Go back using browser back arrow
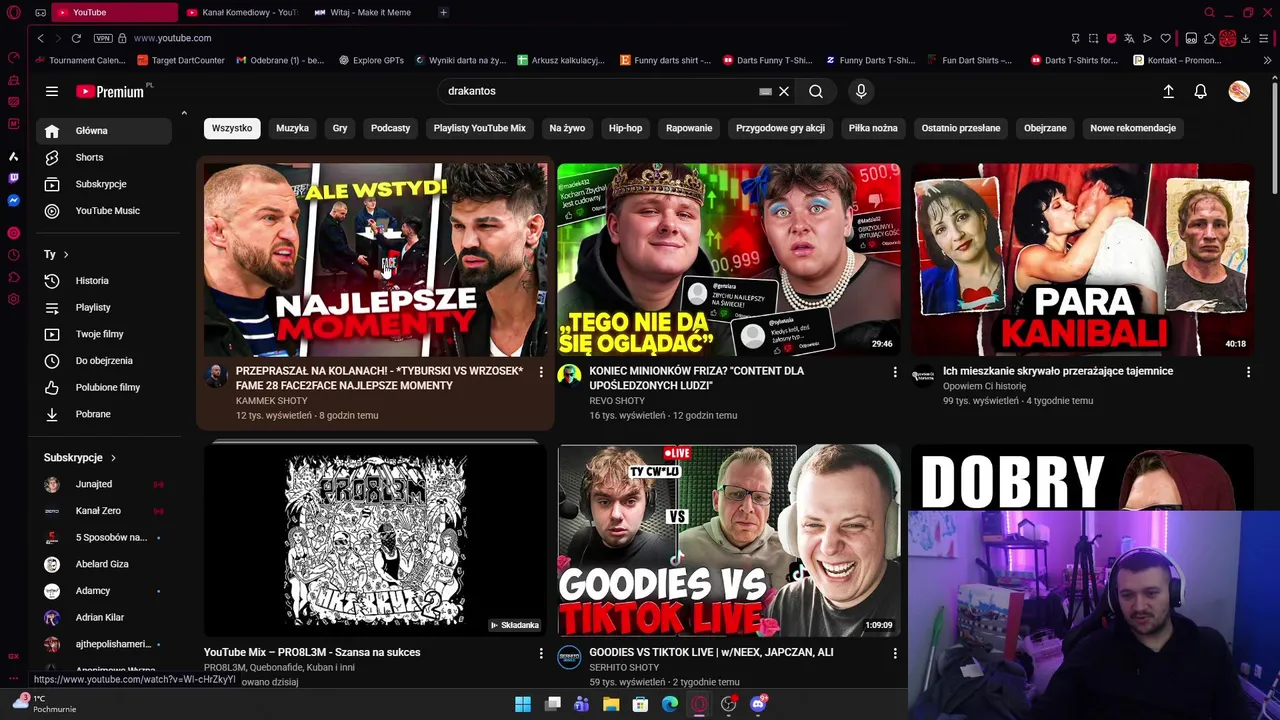Screen dimensions: 1280x720 point(40,38)
